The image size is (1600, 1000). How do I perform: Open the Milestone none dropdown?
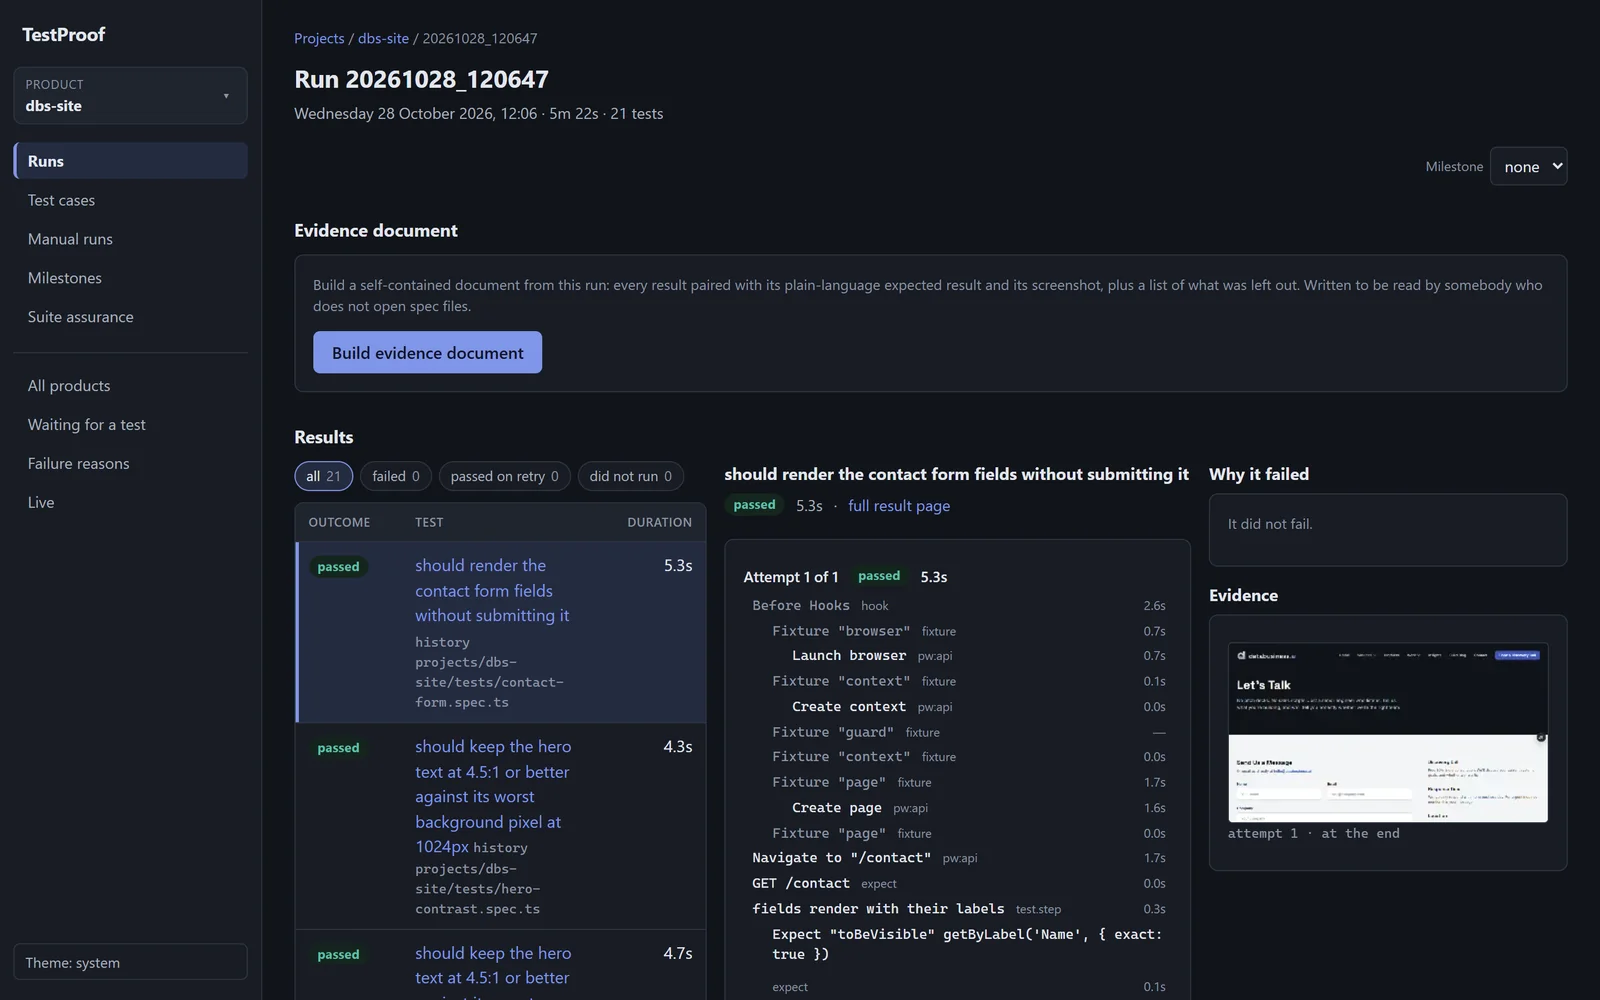[x=1528, y=166]
